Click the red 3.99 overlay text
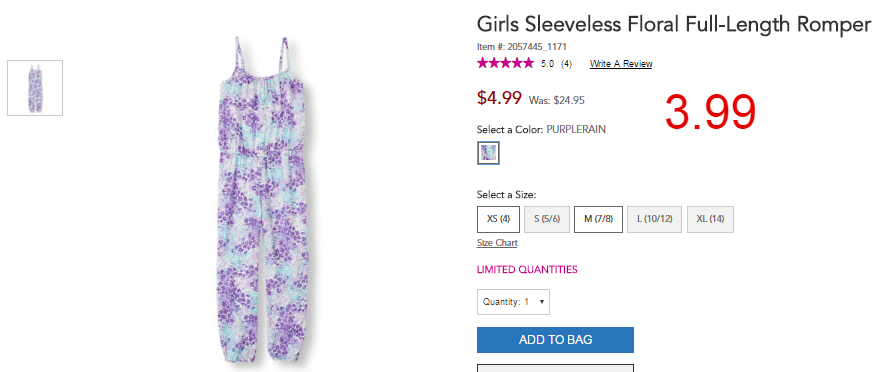The width and height of the screenshot is (879, 372). (710, 112)
